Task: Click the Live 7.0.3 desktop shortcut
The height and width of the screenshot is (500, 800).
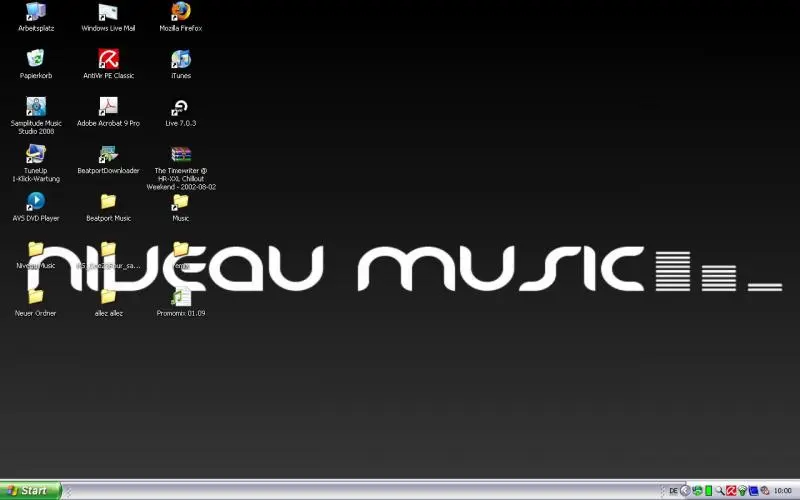Action: click(x=181, y=107)
